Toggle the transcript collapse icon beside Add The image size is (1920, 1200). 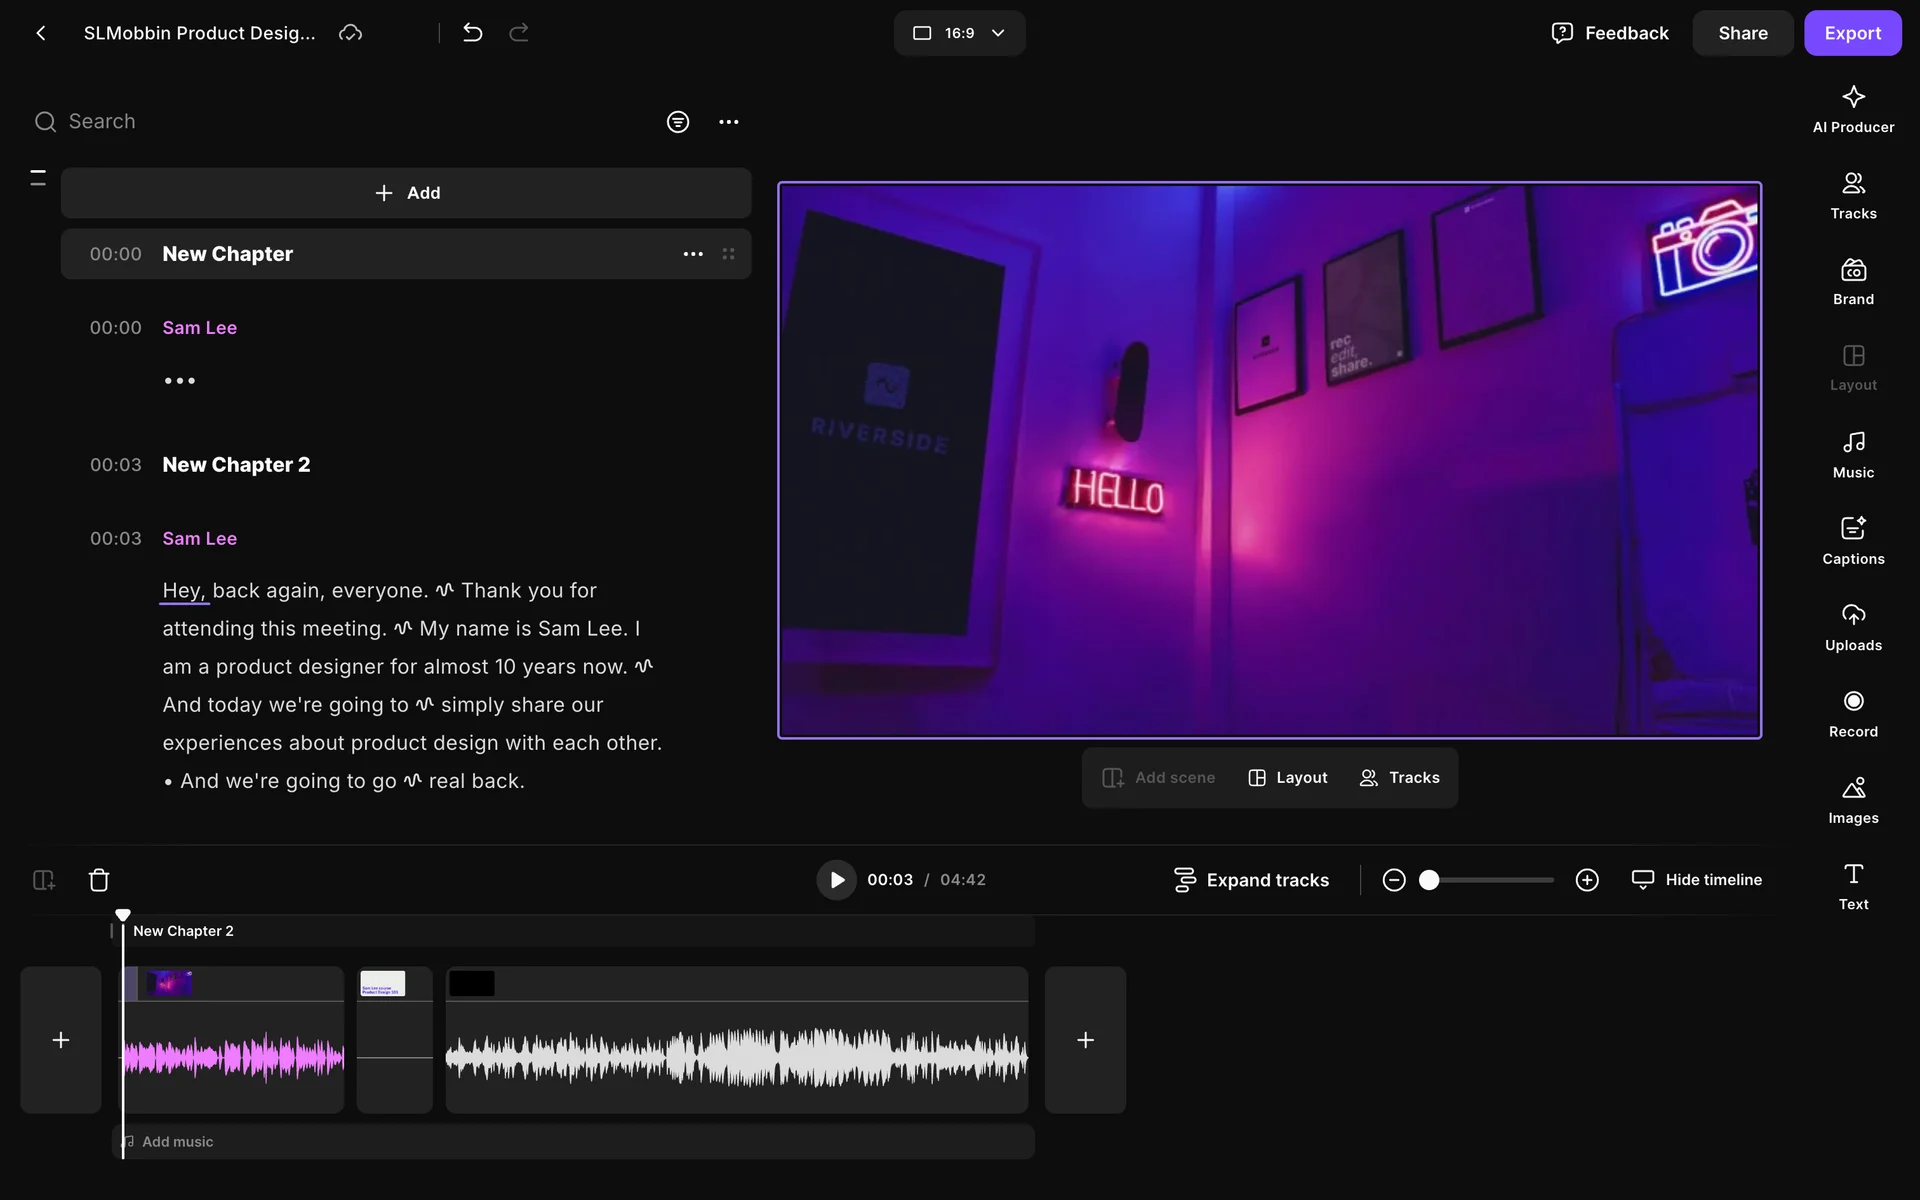tap(38, 178)
